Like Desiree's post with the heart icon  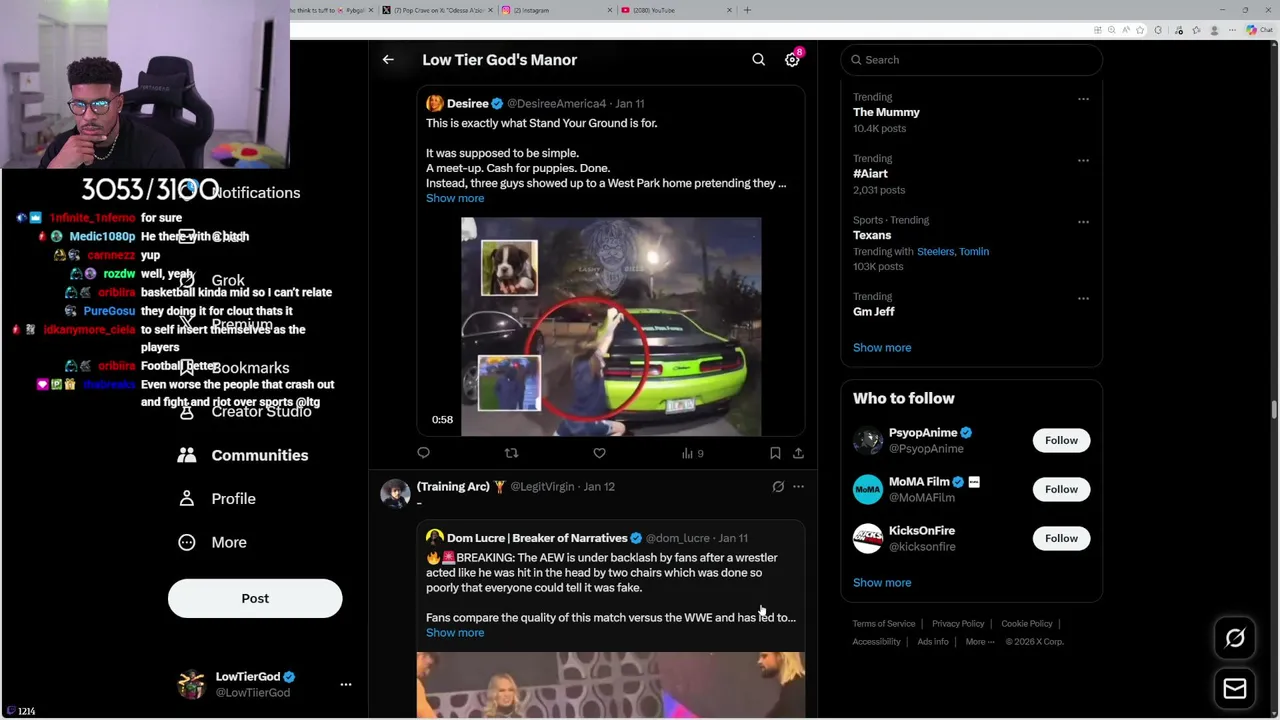(599, 453)
